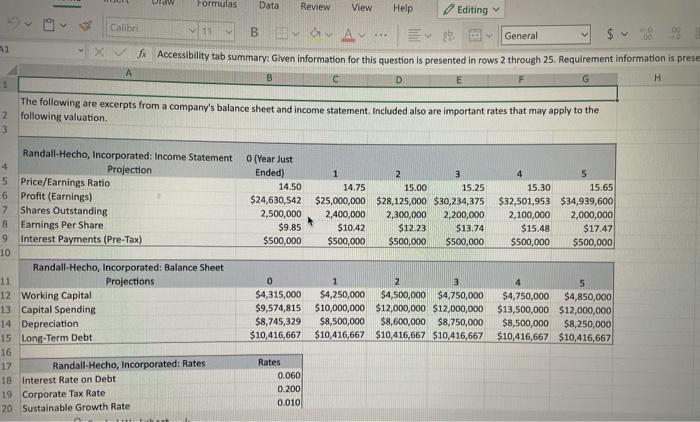
Task: Click the $4,850,000 working capital cell
Action: (x=582, y=297)
